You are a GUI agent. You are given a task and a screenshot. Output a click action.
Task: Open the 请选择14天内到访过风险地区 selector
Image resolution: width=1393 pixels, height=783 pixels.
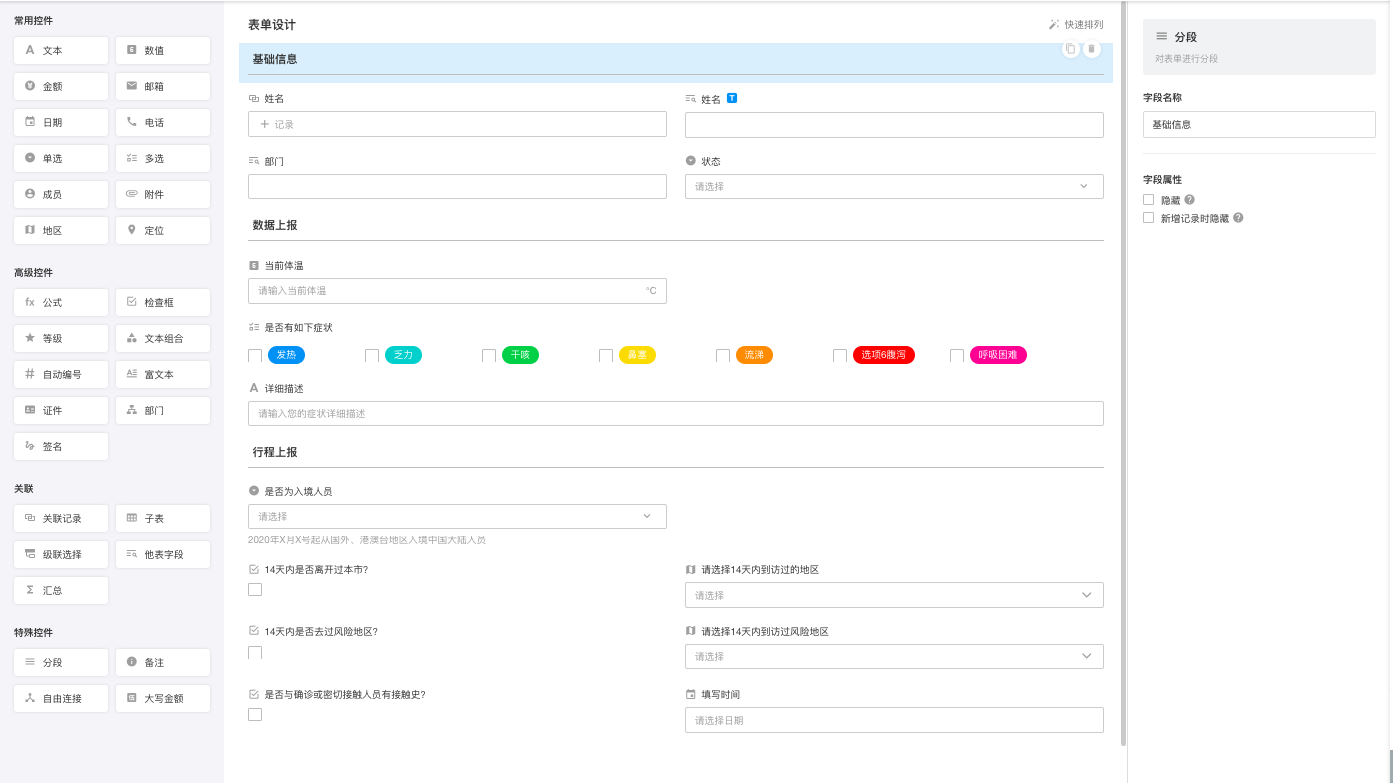click(893, 657)
